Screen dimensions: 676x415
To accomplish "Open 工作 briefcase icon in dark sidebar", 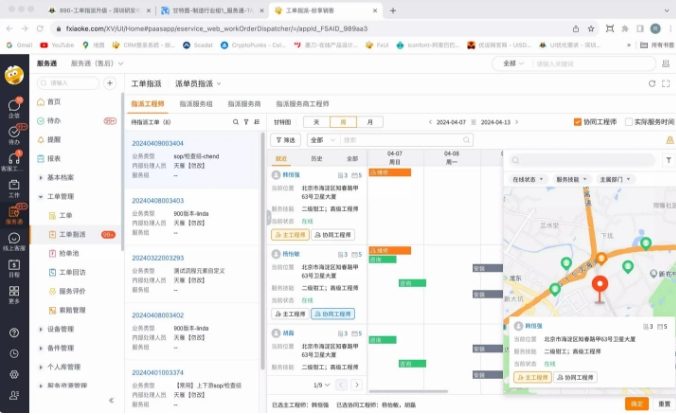I will (x=14, y=188).
